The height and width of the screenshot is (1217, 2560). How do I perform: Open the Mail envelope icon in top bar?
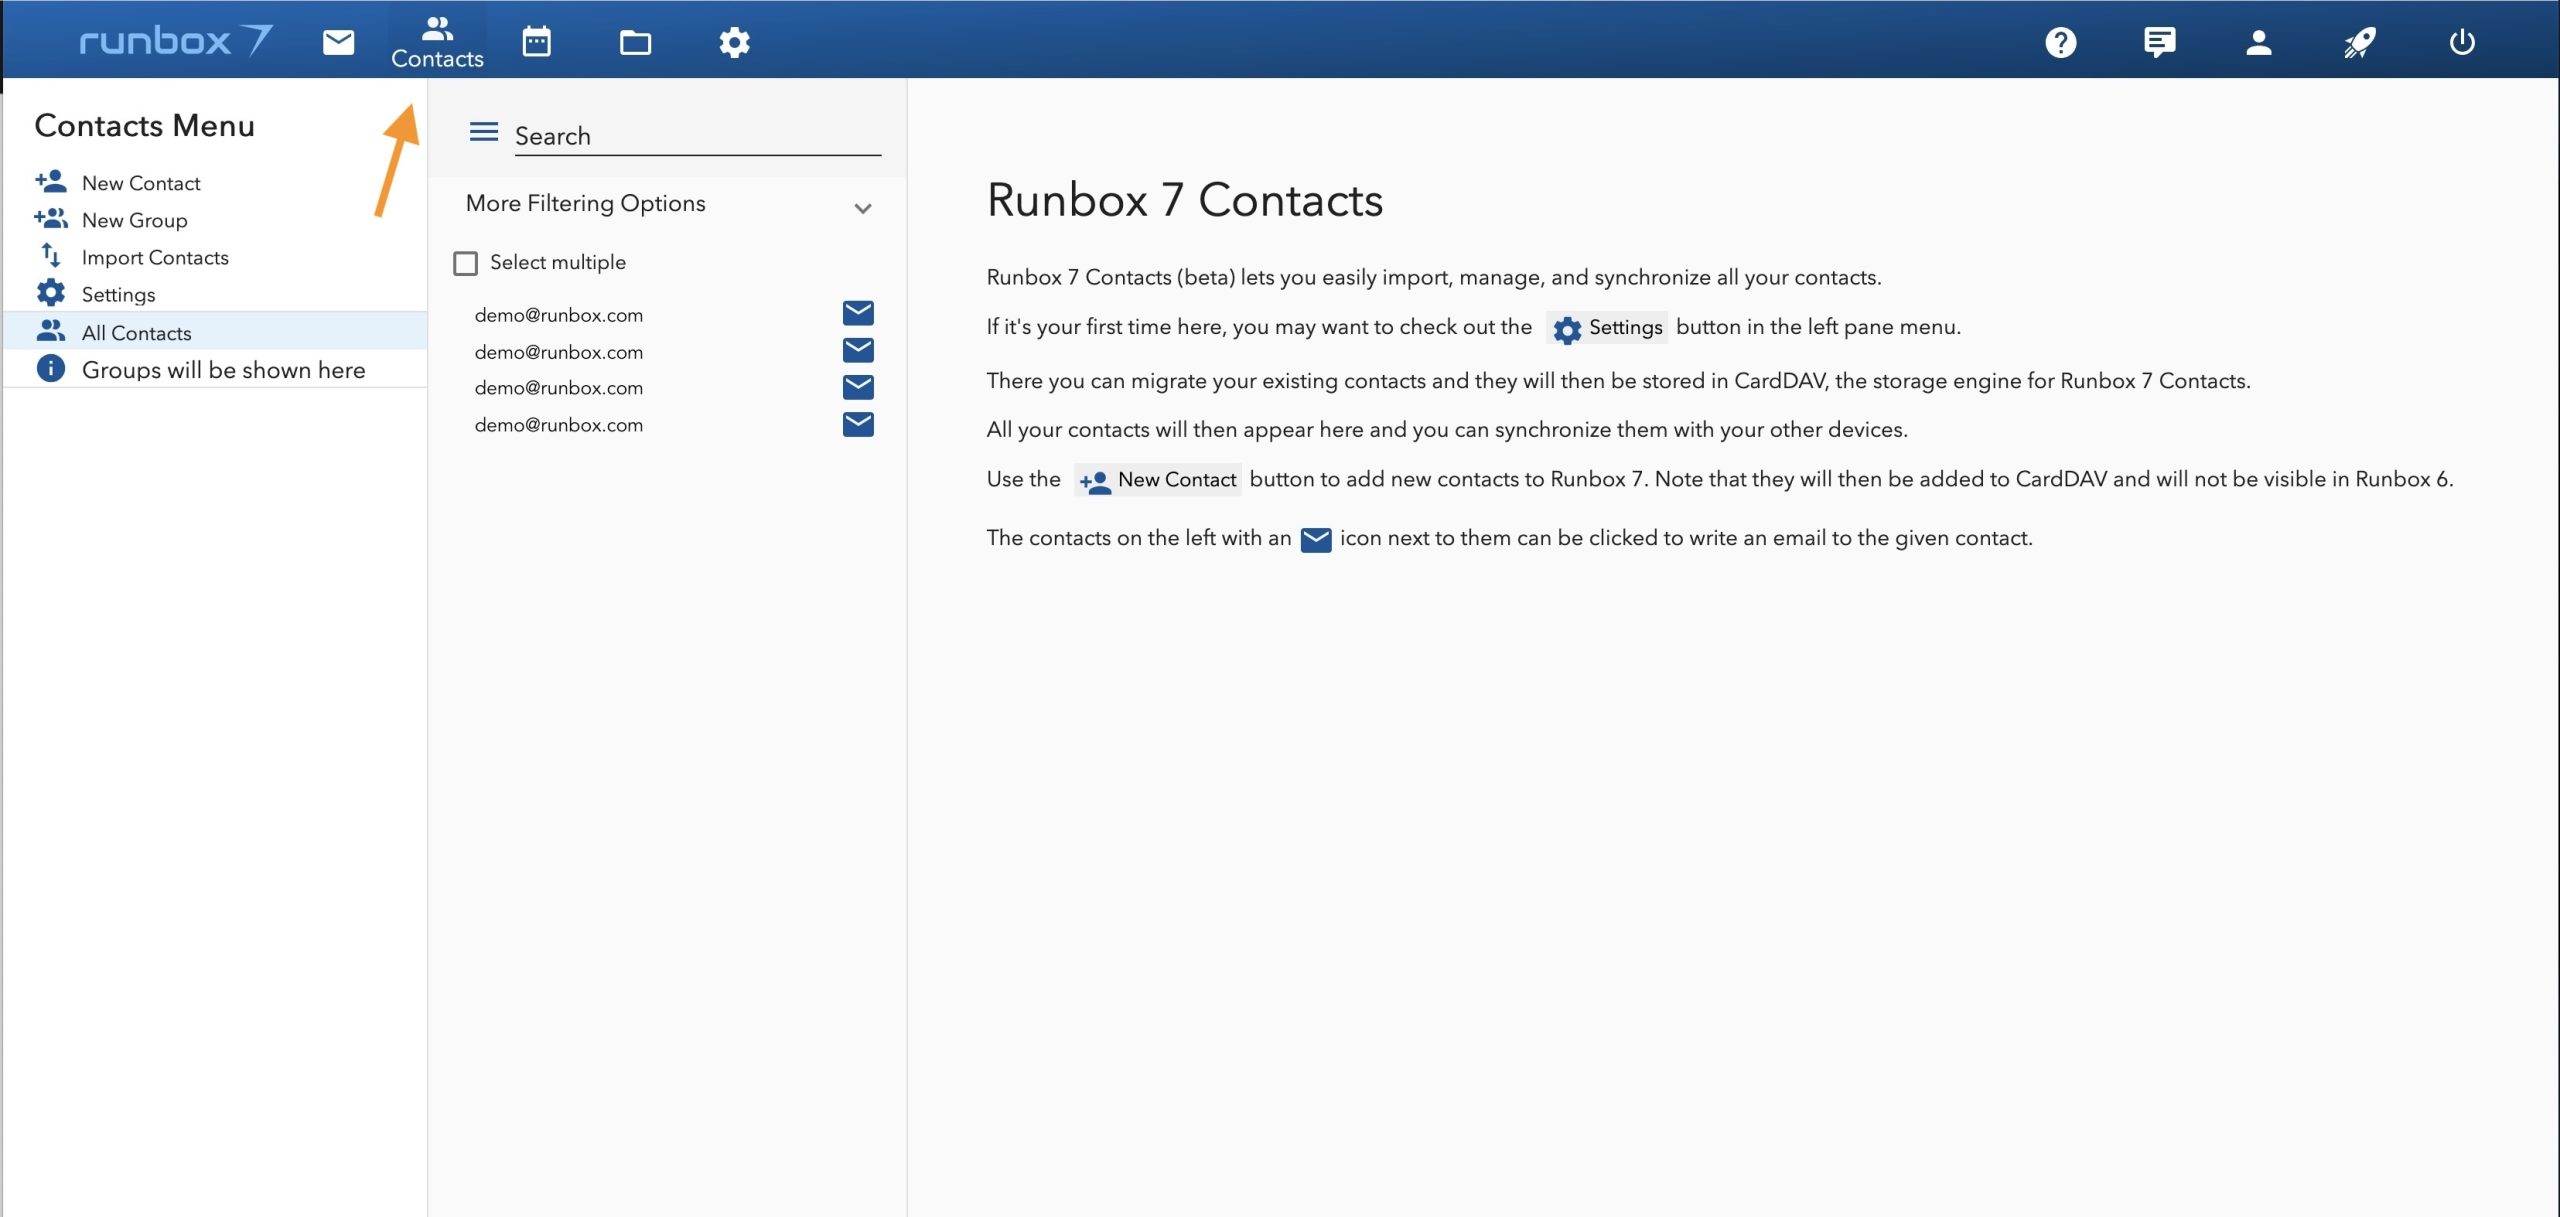coord(338,42)
